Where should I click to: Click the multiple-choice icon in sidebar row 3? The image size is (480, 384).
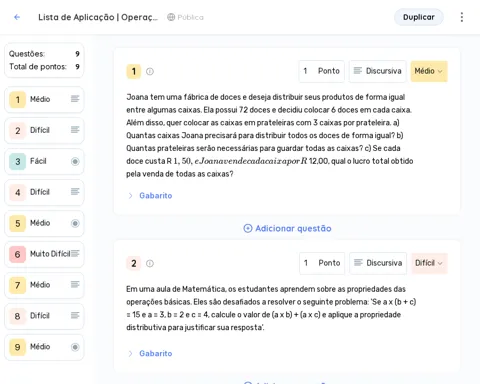point(75,161)
